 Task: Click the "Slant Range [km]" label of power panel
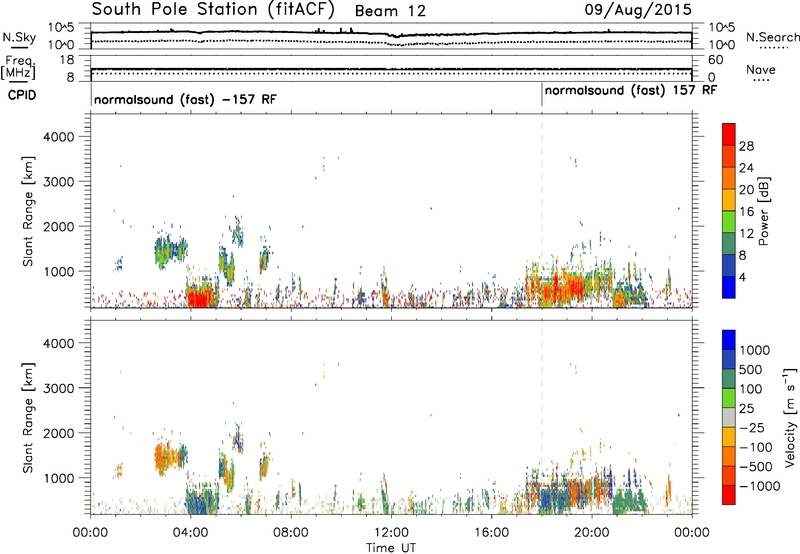(28, 211)
